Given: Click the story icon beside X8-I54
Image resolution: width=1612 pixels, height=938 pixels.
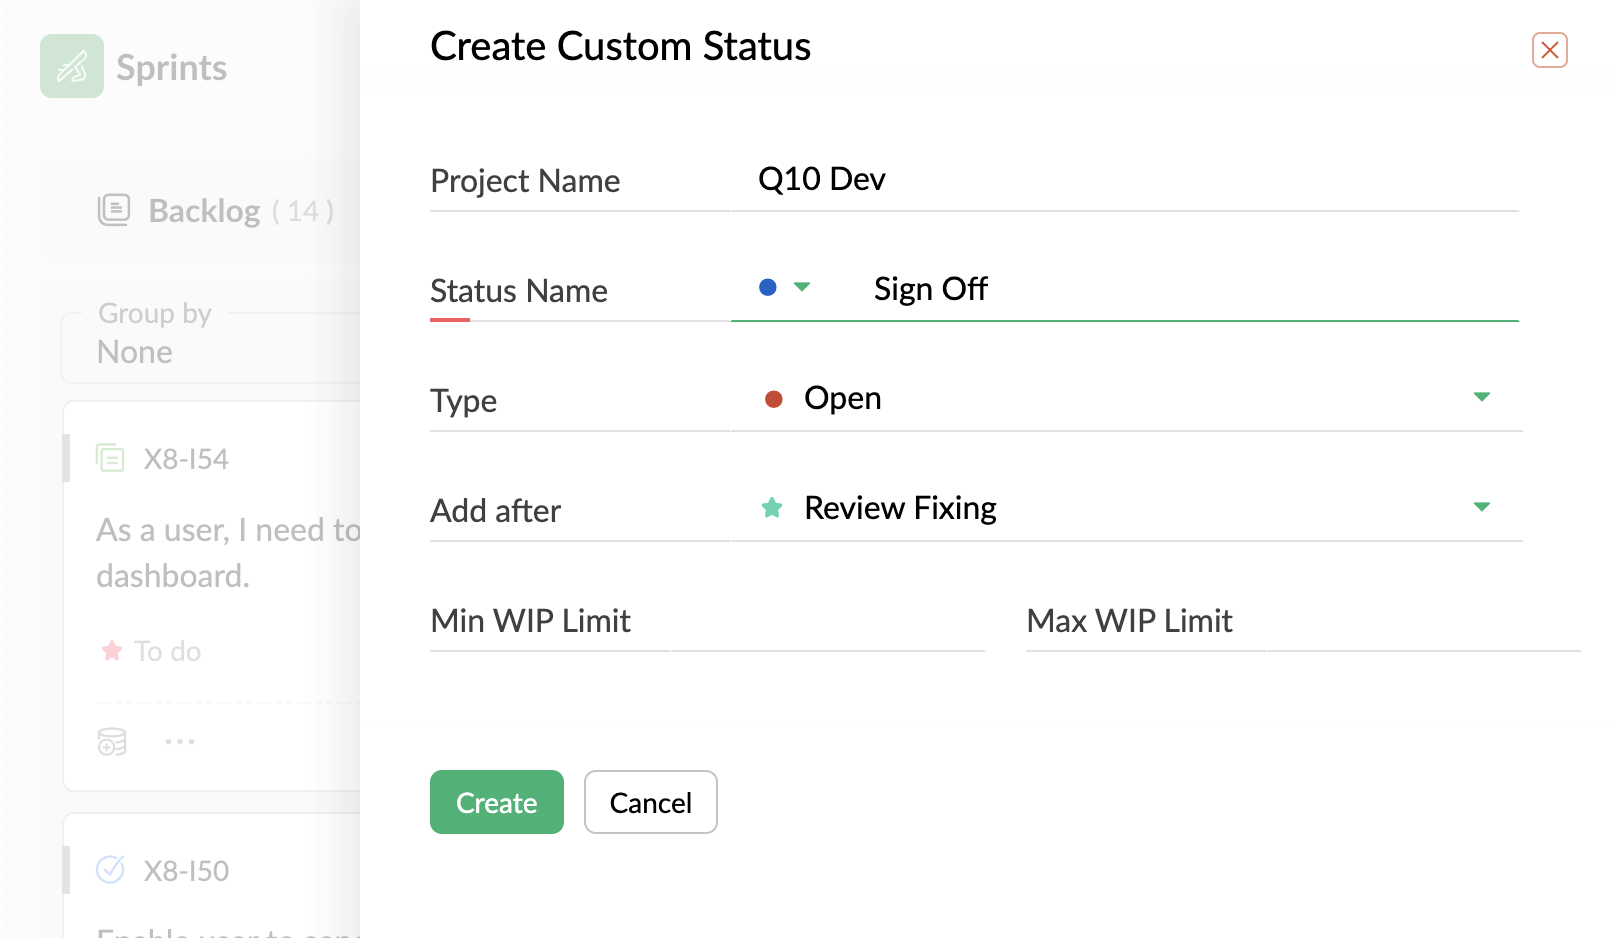Looking at the screenshot, I should click(110, 458).
